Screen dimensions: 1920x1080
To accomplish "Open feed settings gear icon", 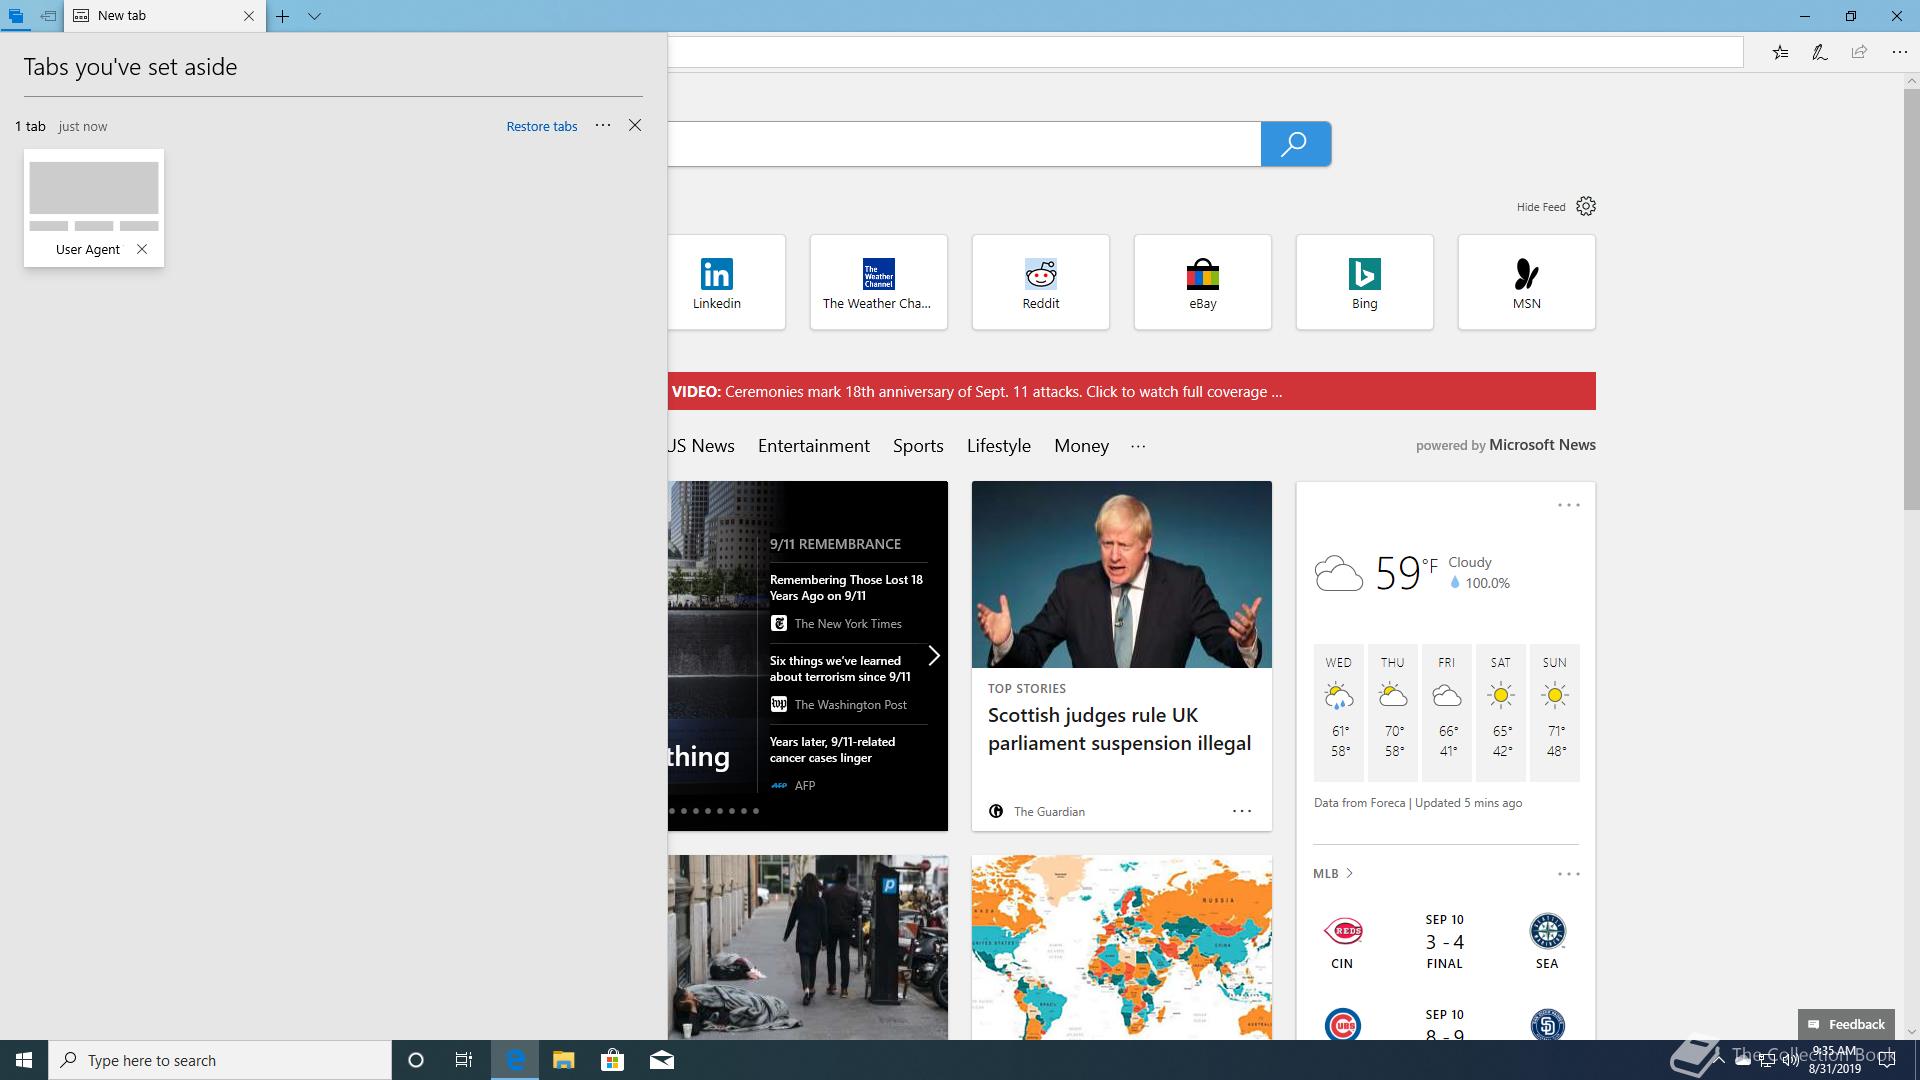I will point(1586,206).
